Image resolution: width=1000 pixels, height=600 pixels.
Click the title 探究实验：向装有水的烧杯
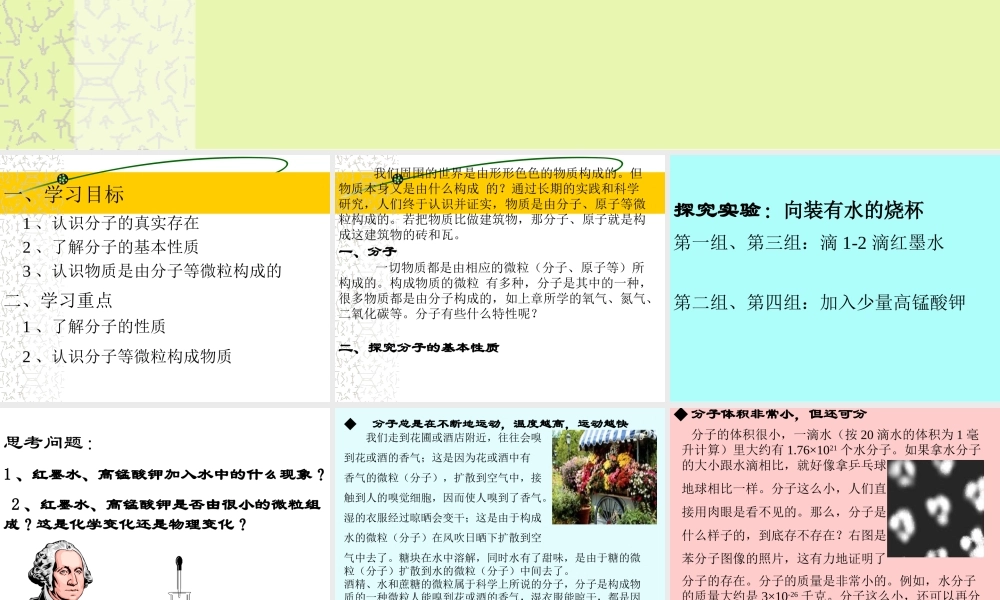[799, 210]
